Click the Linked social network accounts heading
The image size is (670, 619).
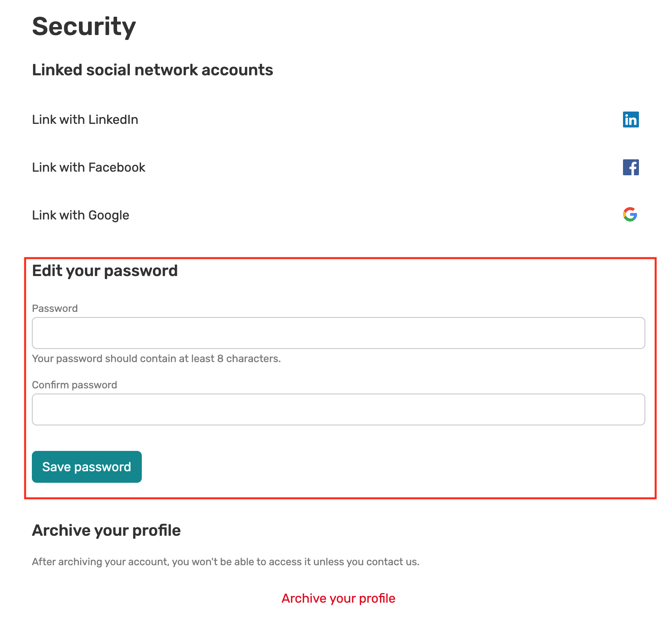(153, 70)
